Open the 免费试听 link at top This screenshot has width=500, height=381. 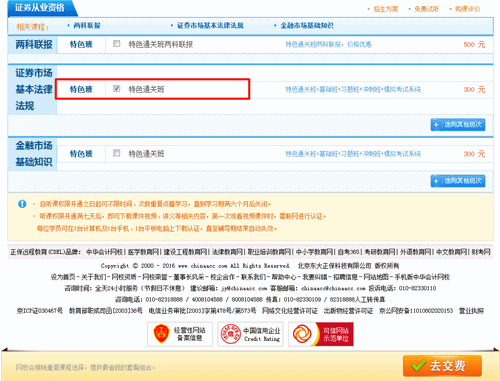coord(426,9)
